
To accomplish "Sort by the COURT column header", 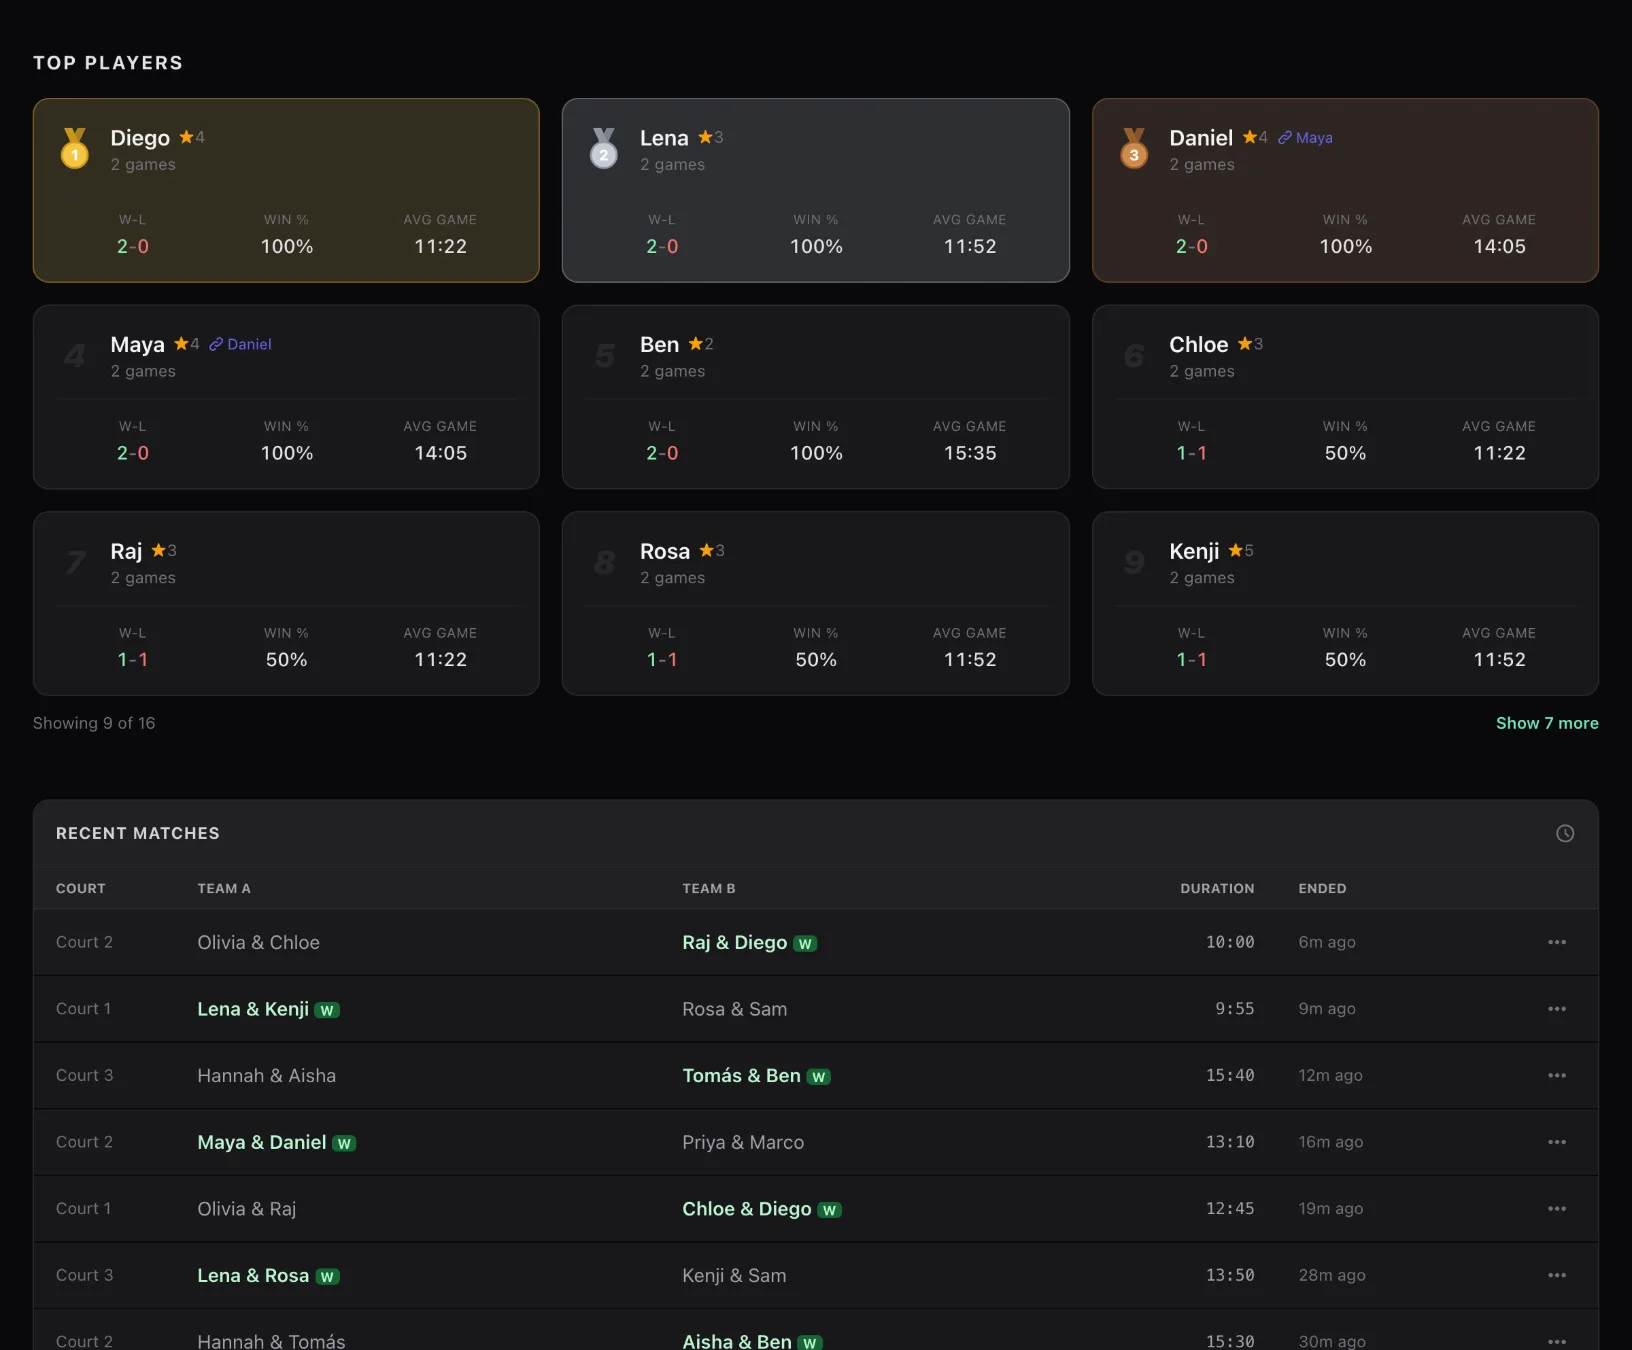I will (81, 888).
